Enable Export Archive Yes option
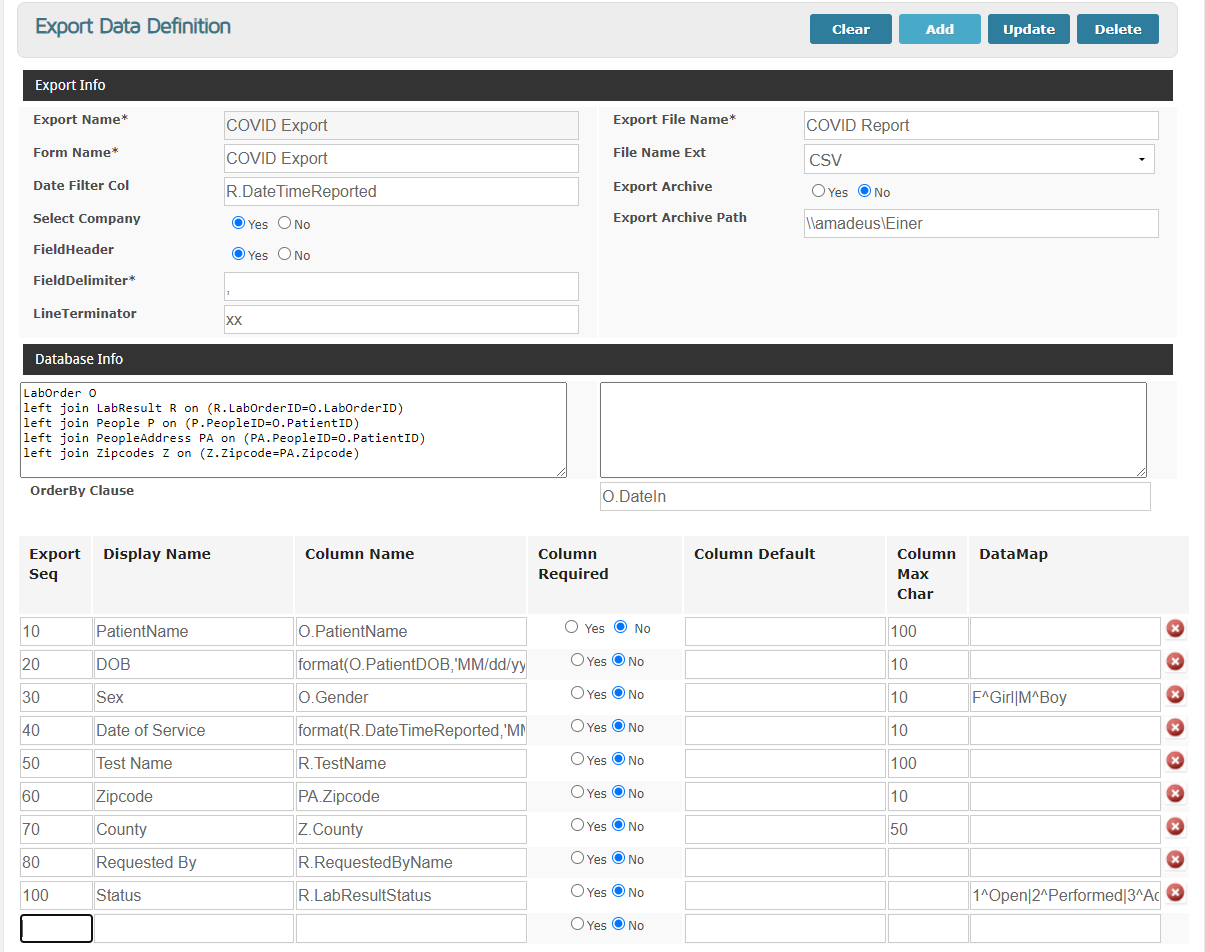This screenshot has width=1205, height=952. [818, 191]
